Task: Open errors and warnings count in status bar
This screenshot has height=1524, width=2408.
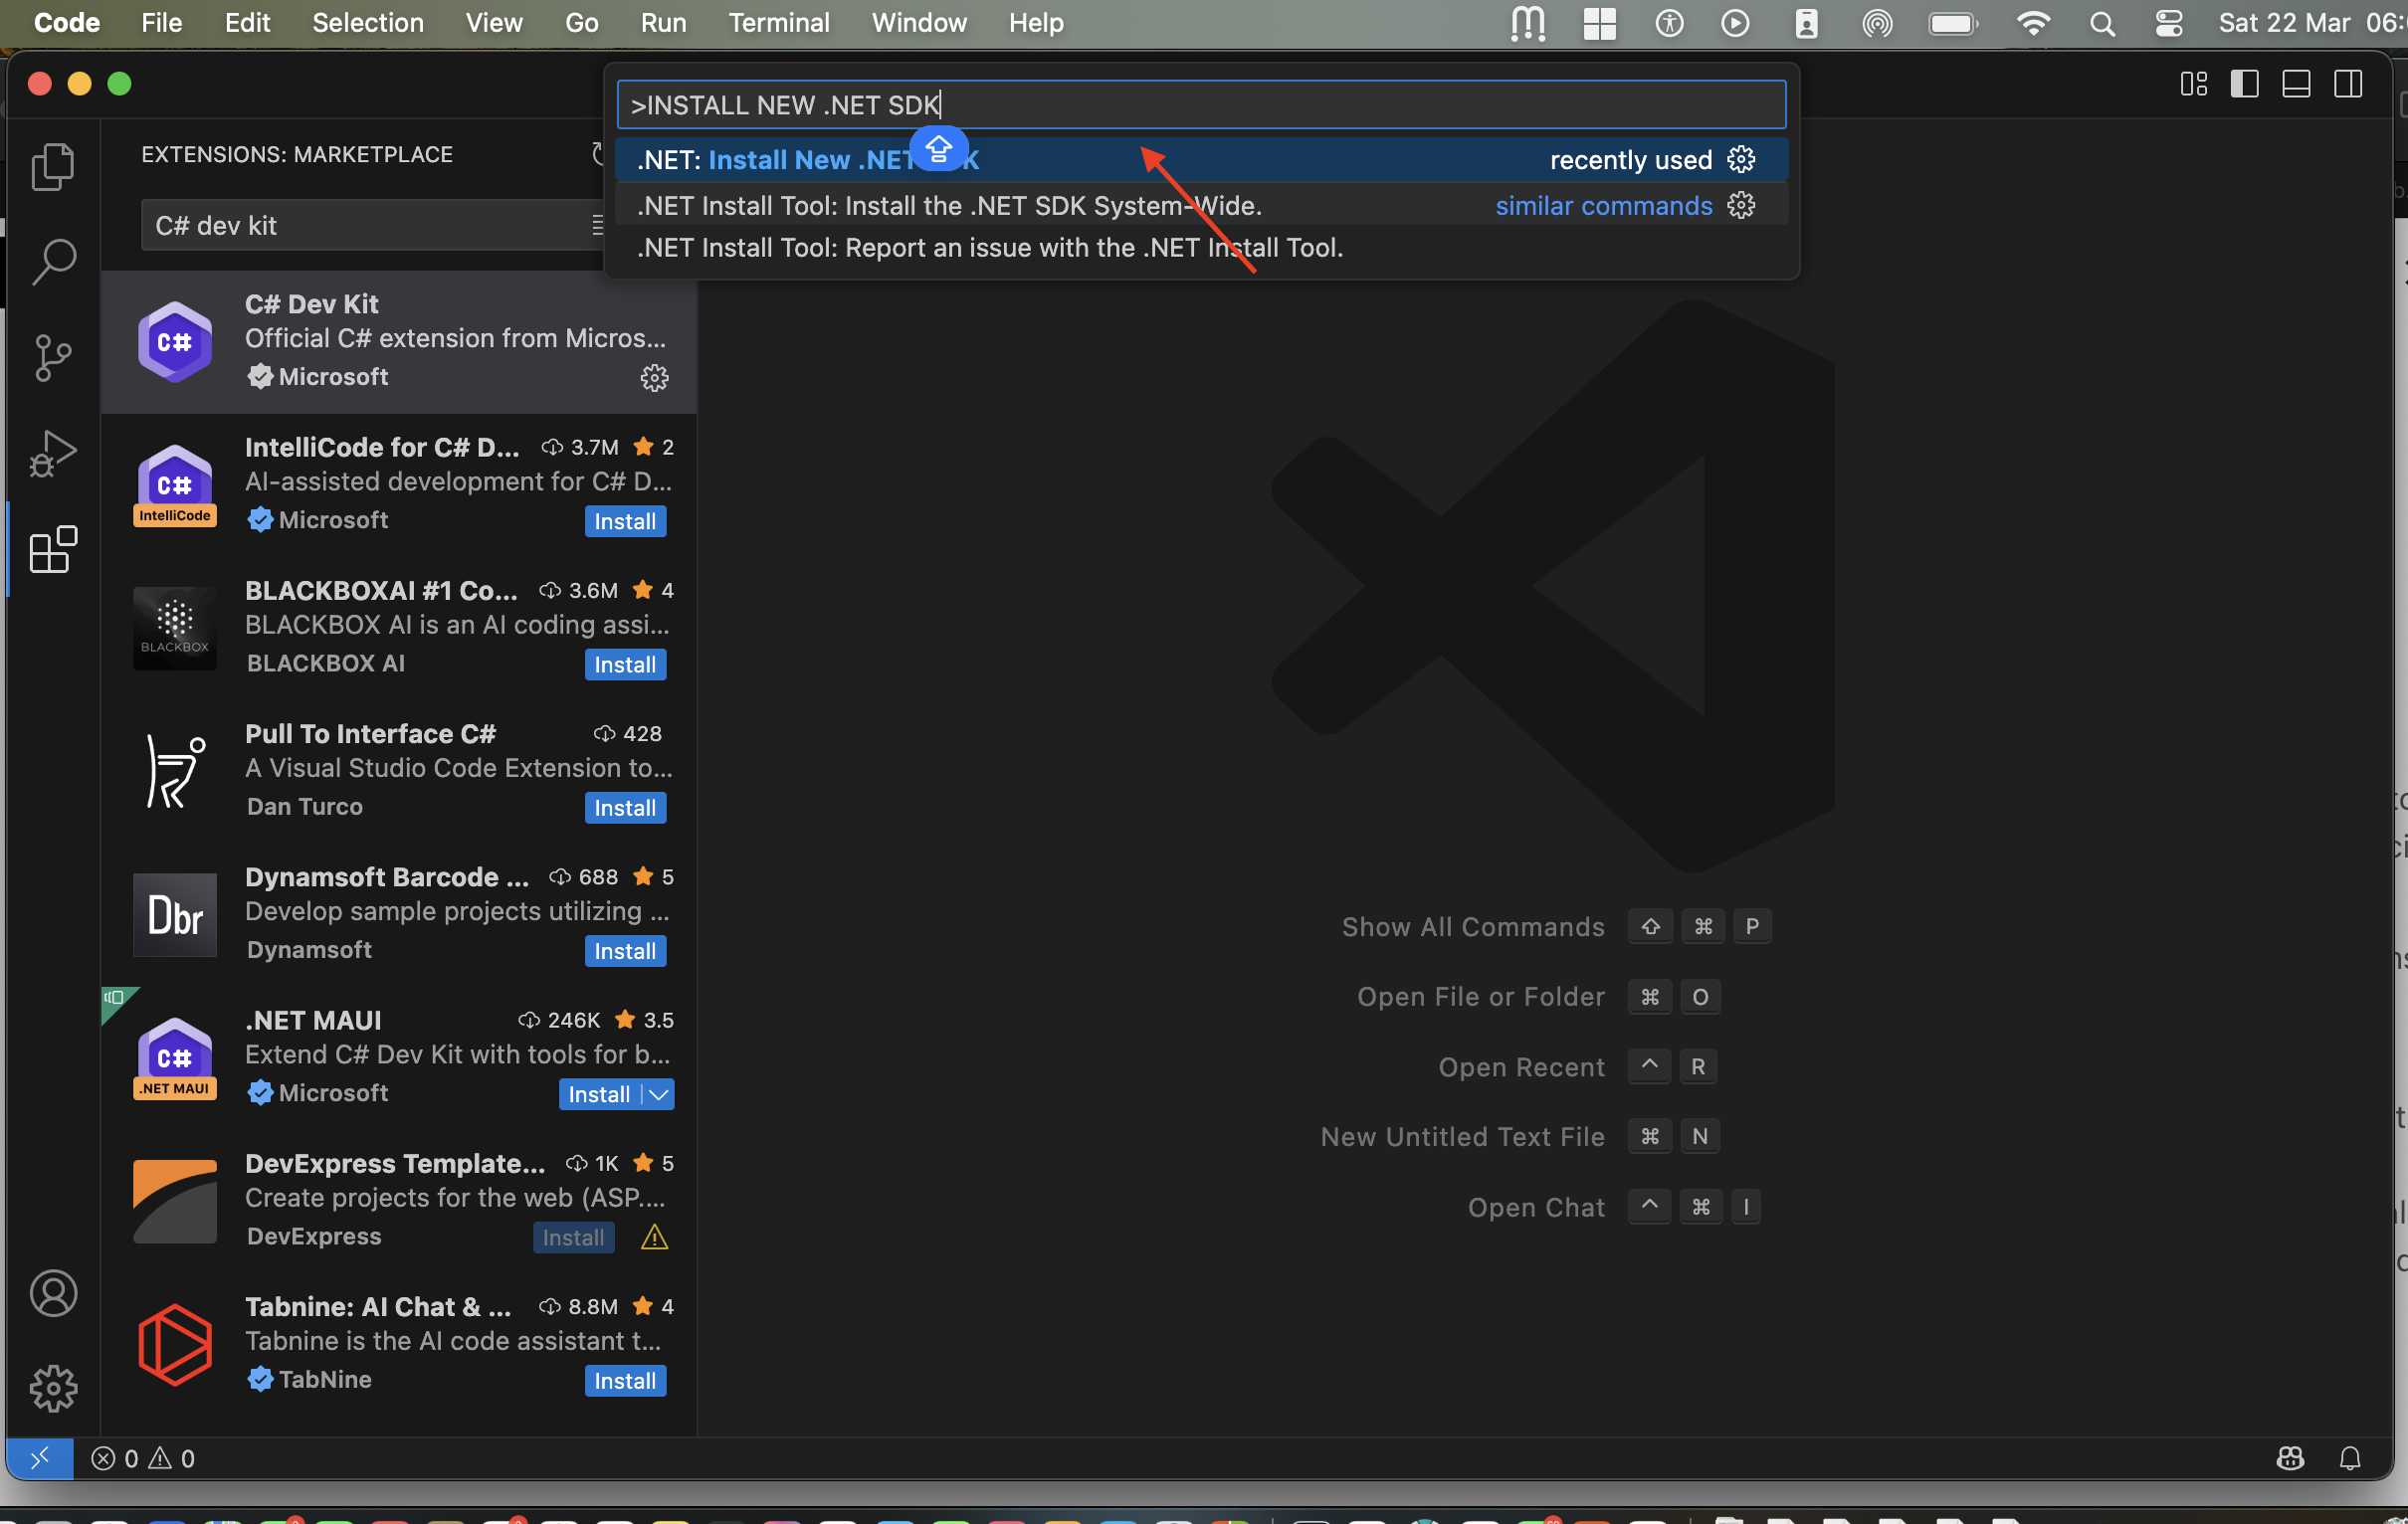Action: (x=143, y=1458)
